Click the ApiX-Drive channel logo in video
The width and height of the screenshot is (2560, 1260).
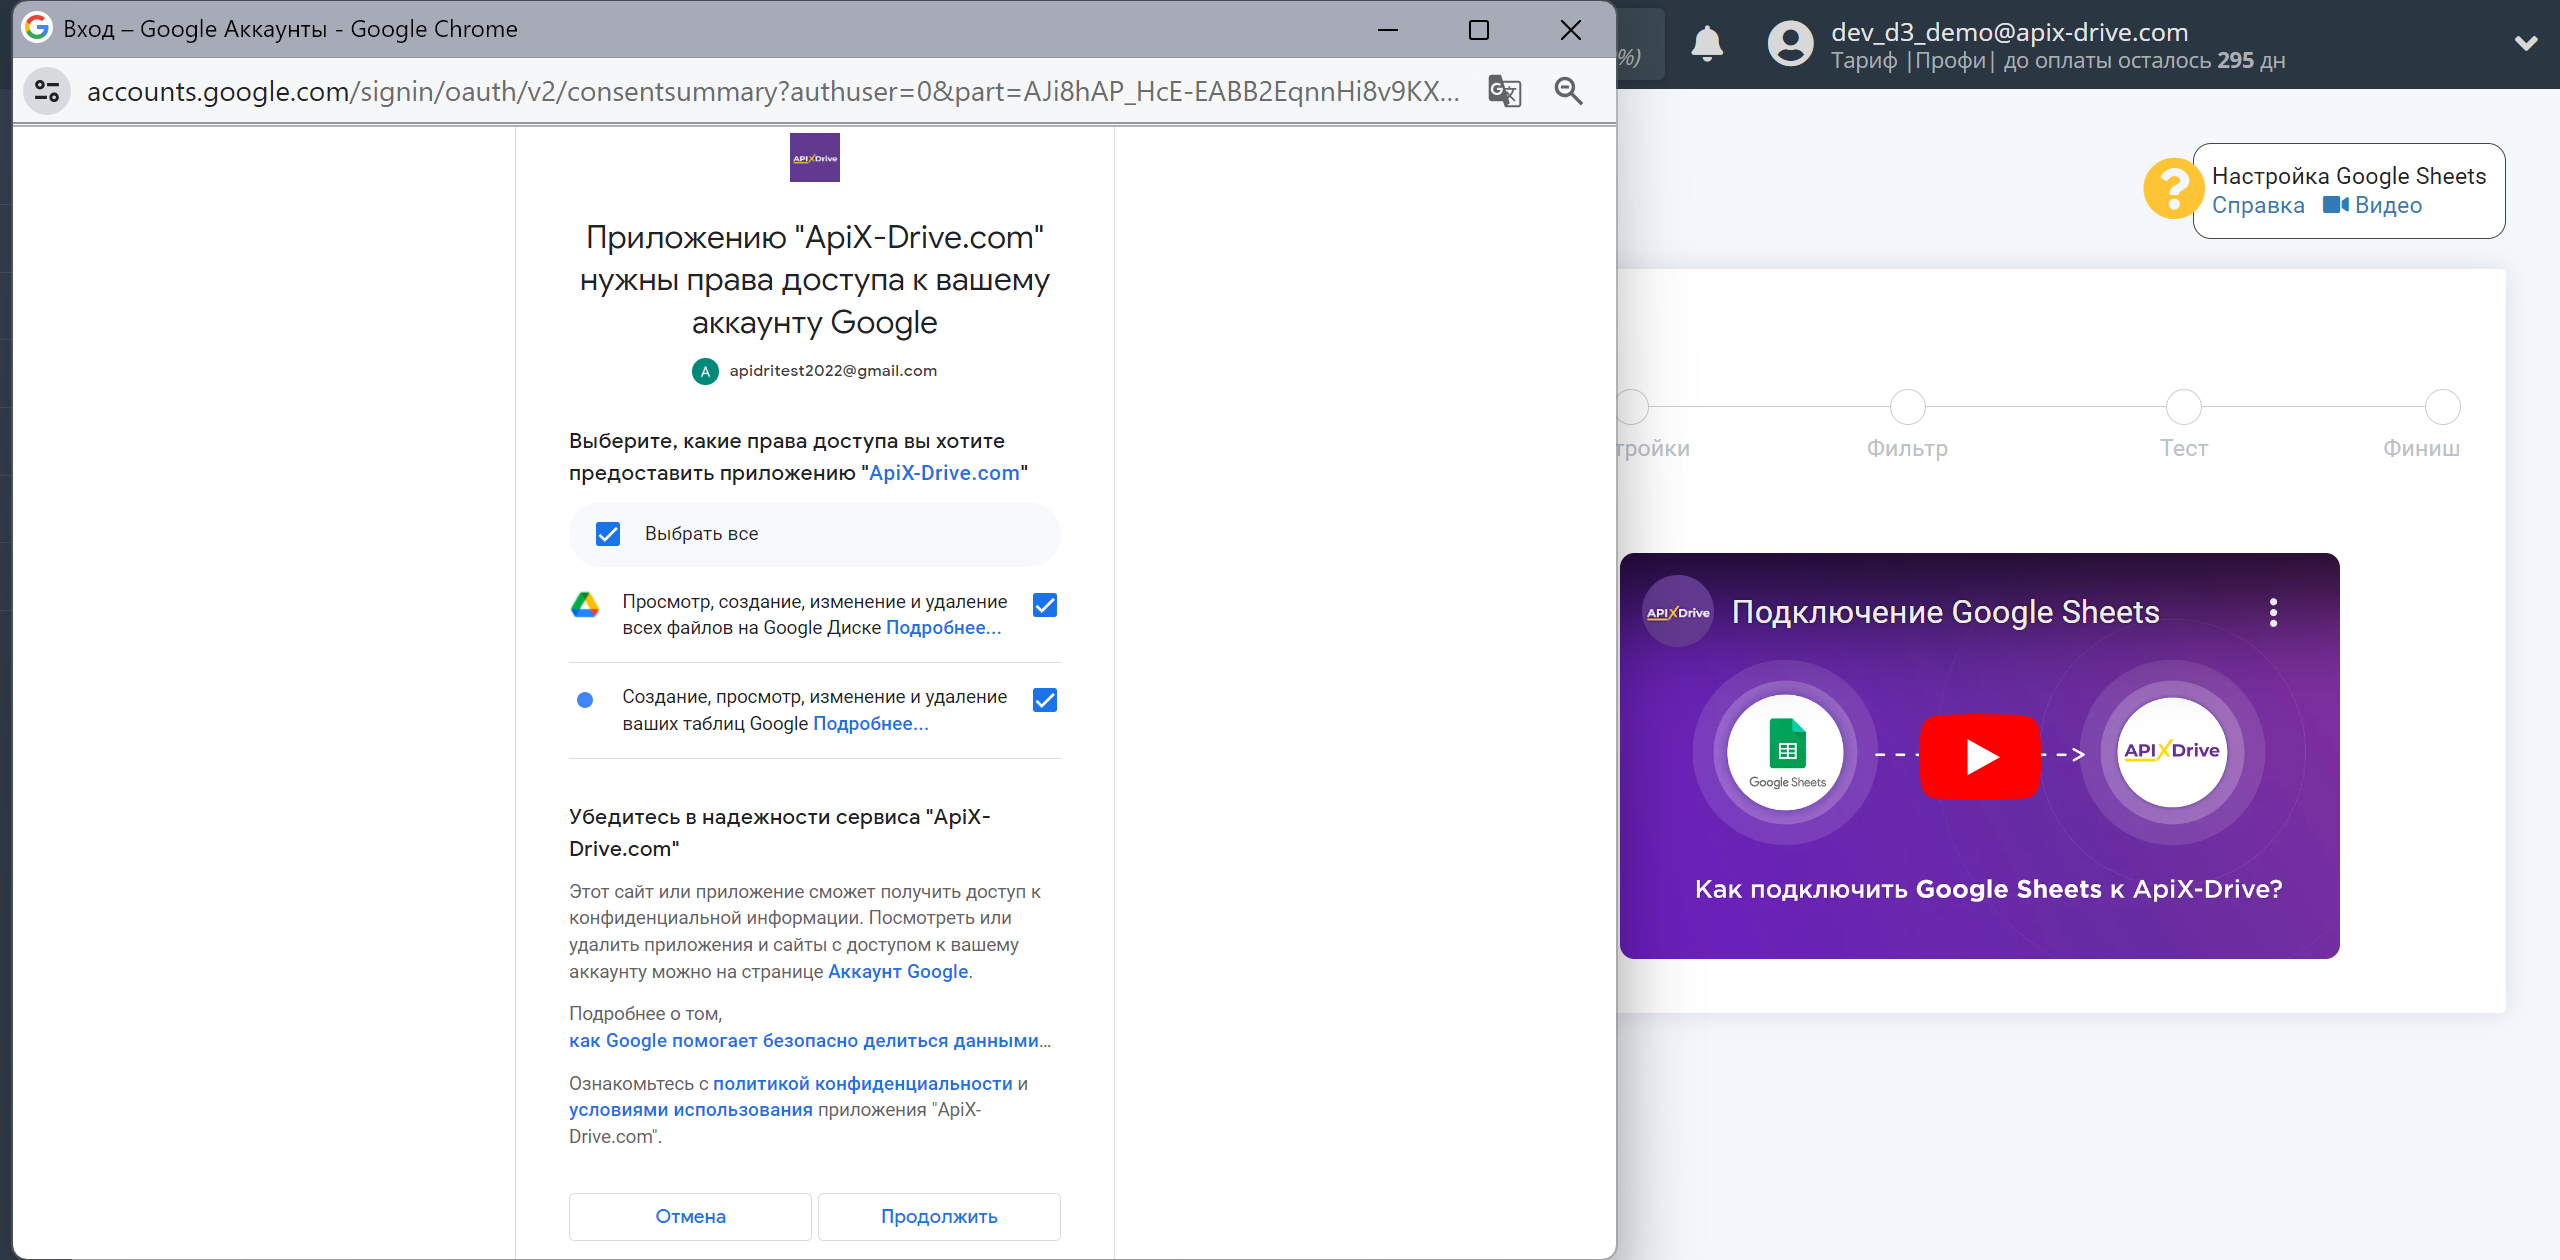point(1678,612)
